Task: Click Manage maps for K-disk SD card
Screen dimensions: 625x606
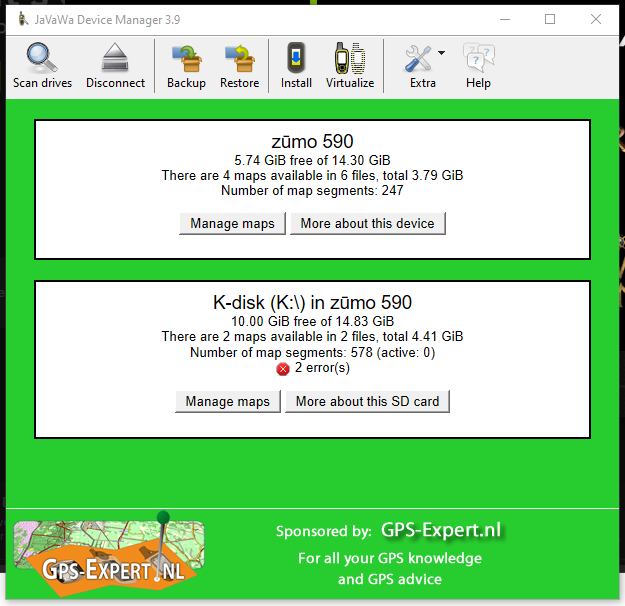Action: click(x=228, y=401)
